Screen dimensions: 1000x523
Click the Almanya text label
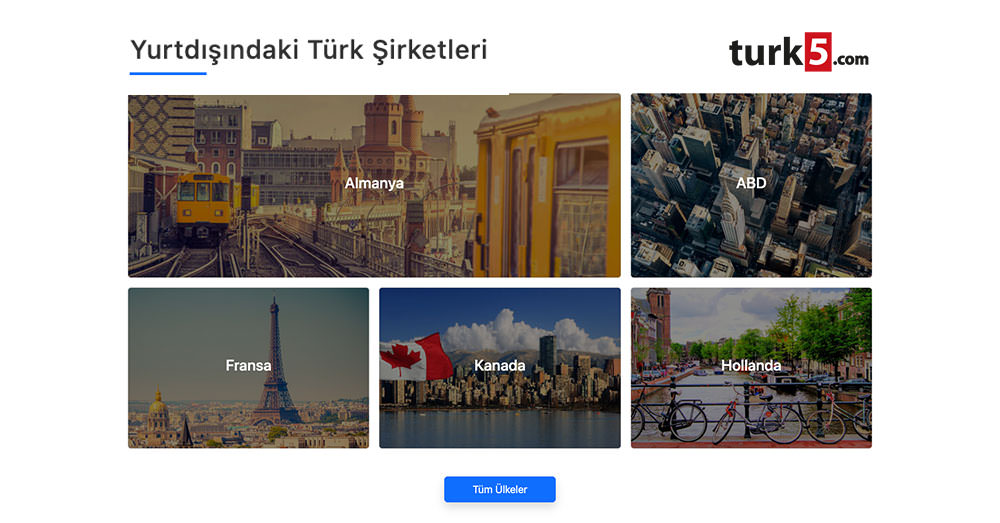[x=374, y=183]
